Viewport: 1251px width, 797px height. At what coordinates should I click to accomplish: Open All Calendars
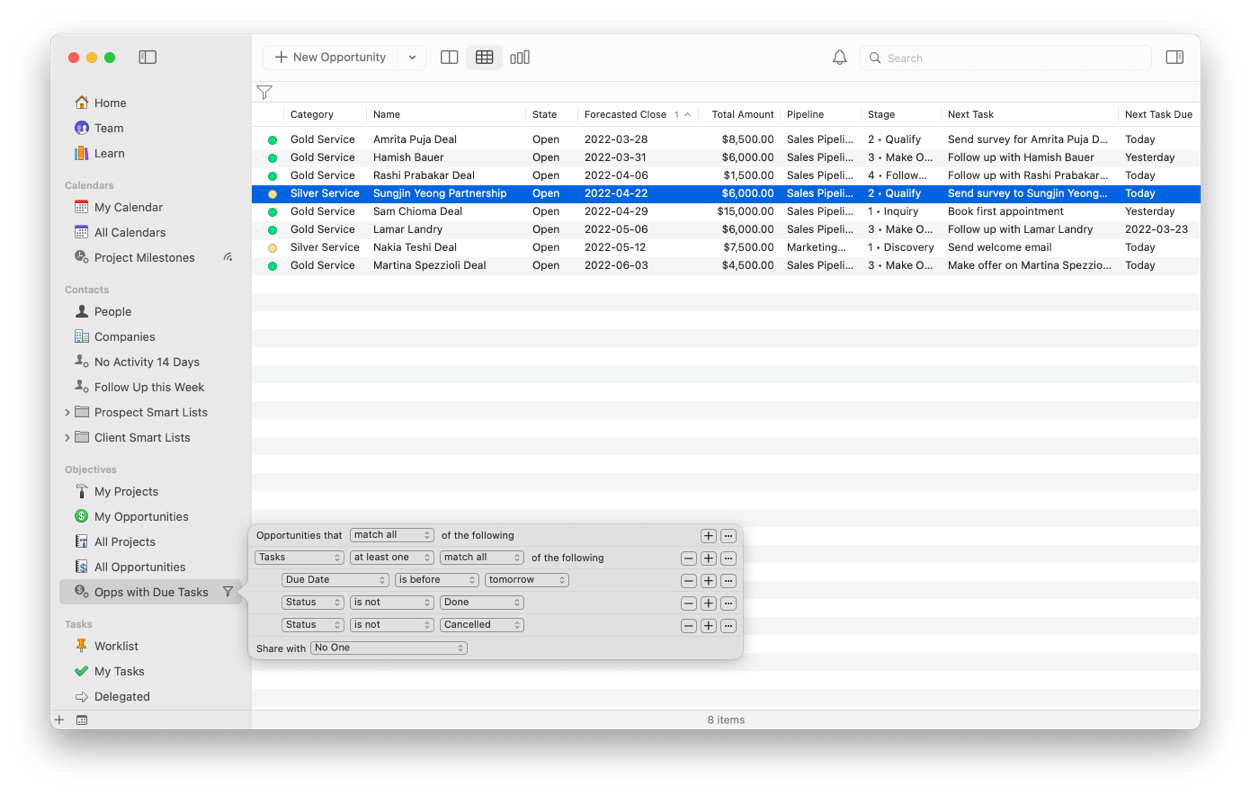pyautogui.click(x=130, y=232)
